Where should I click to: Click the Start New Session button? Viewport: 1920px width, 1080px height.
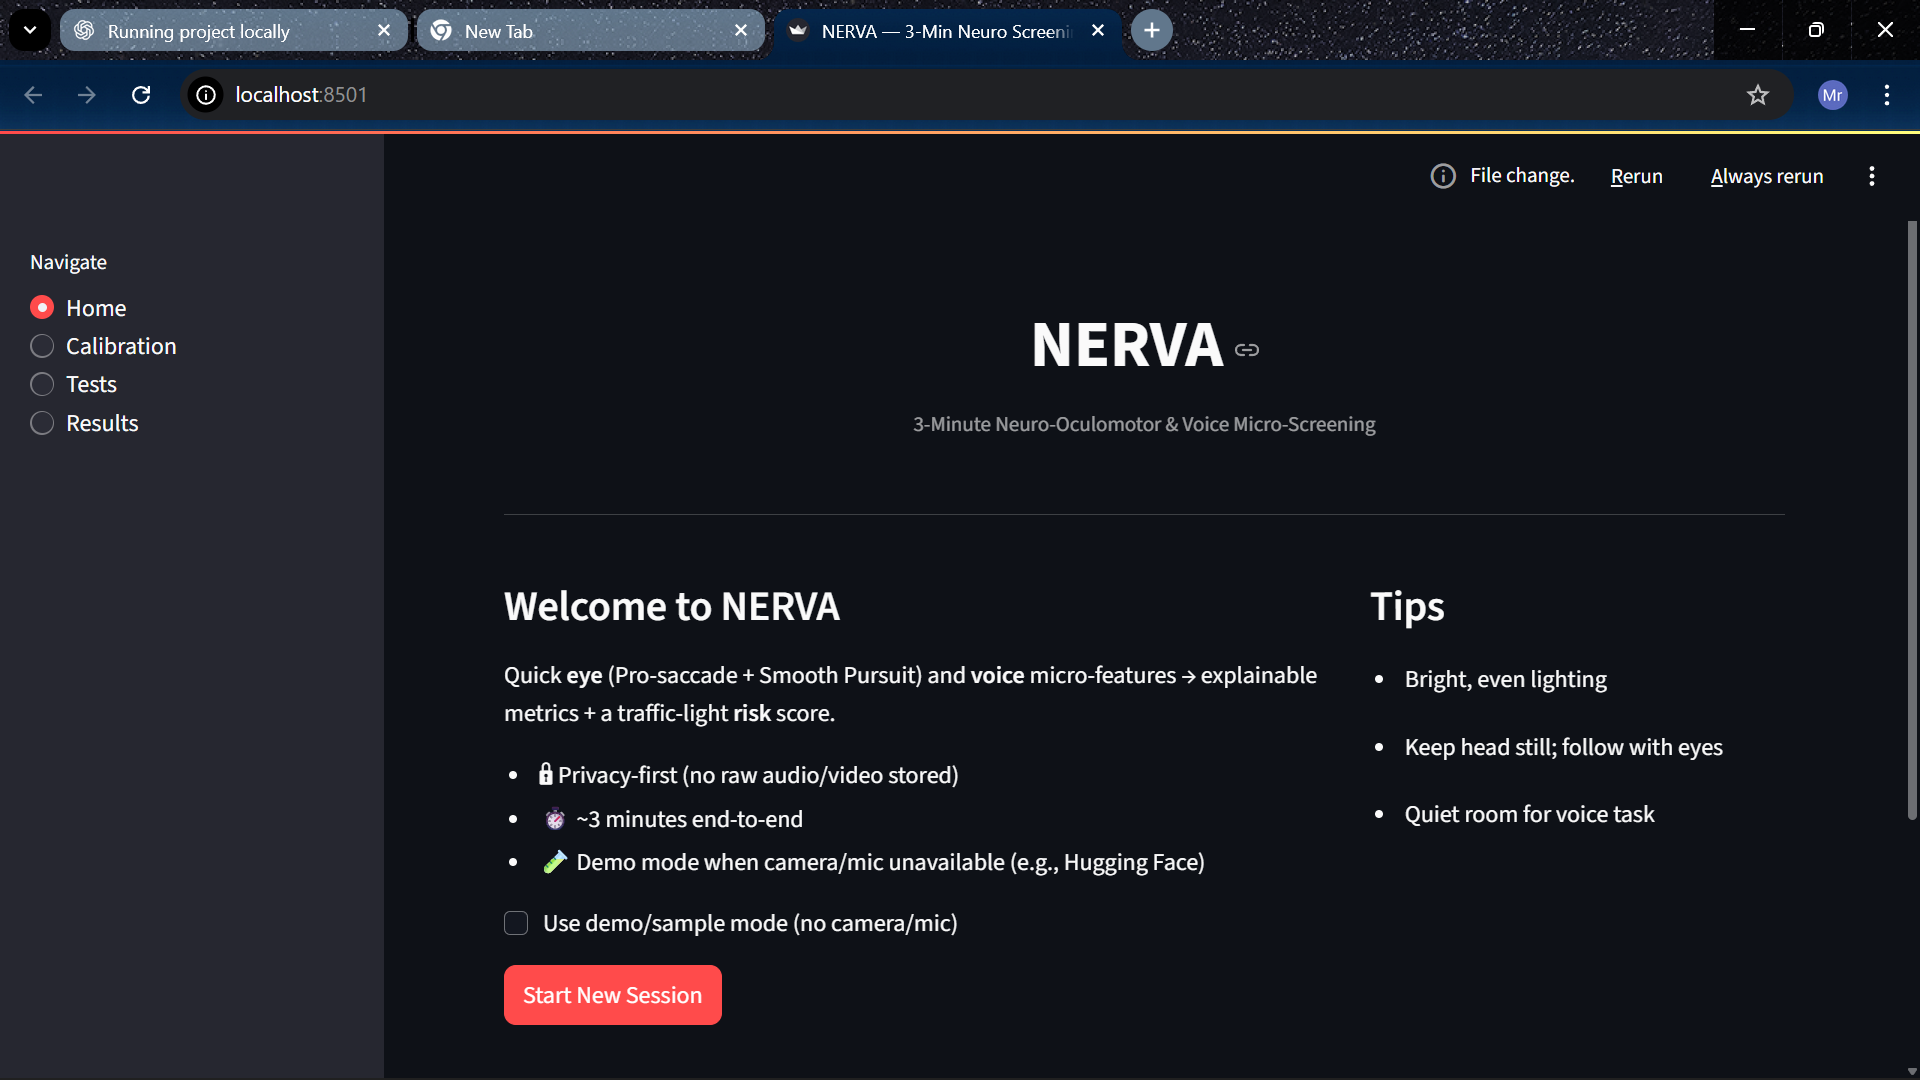(612, 995)
